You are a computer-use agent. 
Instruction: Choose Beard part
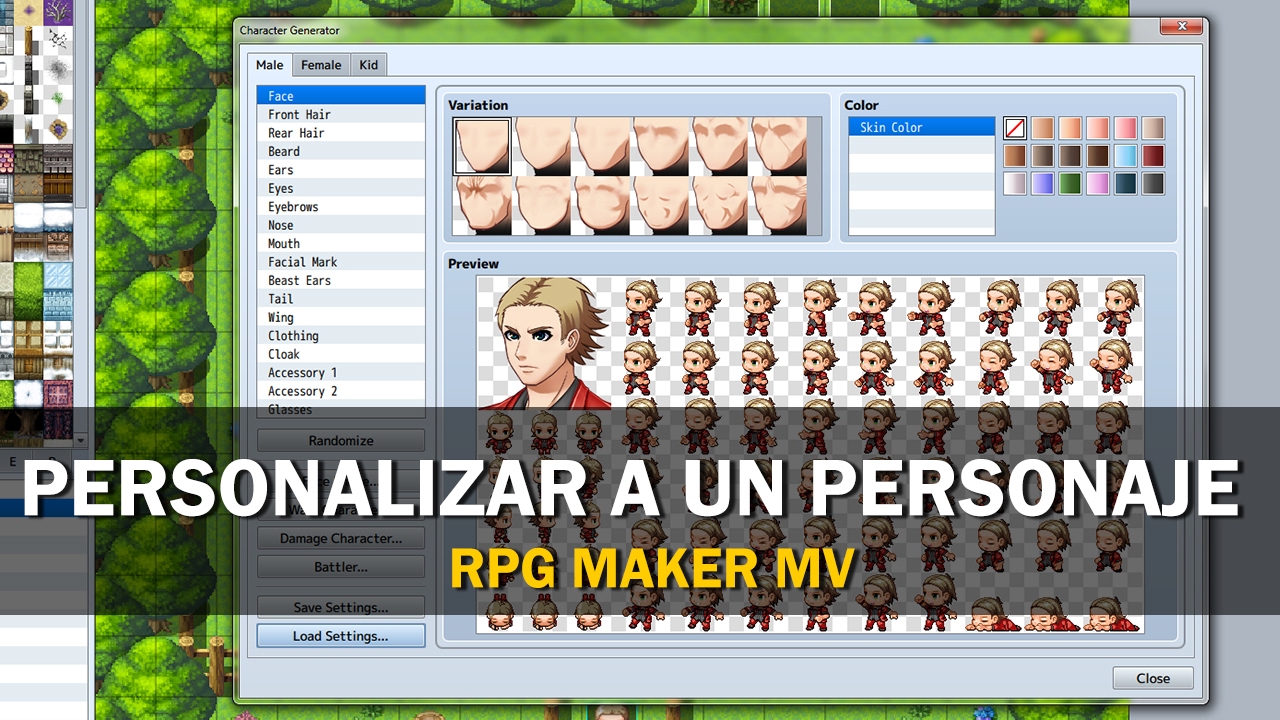(341, 151)
